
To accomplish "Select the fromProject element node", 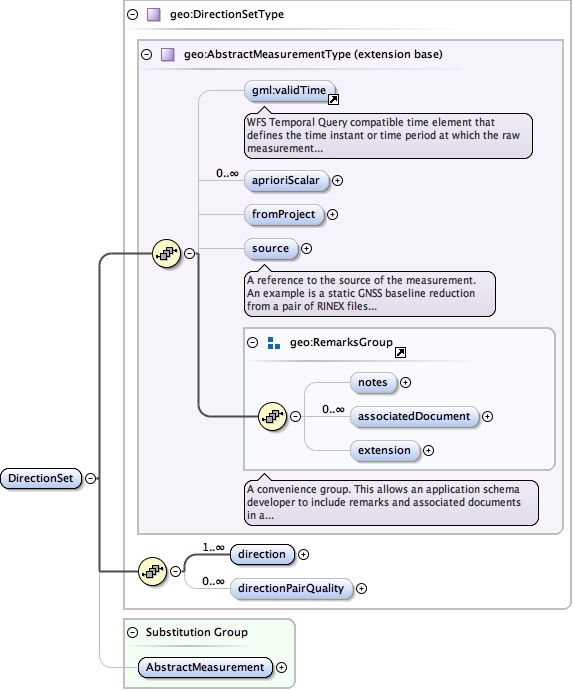I will click(284, 215).
